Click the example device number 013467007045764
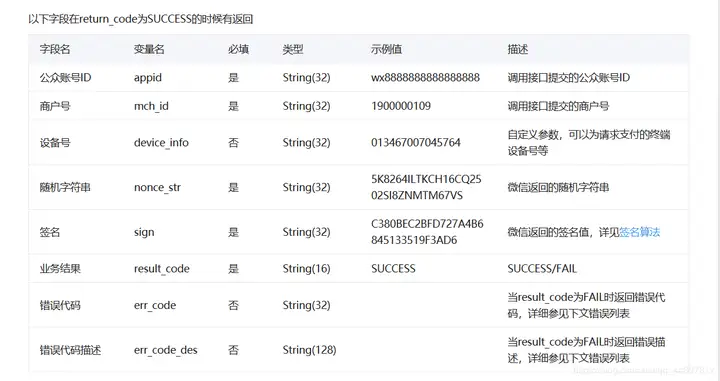 [416, 143]
